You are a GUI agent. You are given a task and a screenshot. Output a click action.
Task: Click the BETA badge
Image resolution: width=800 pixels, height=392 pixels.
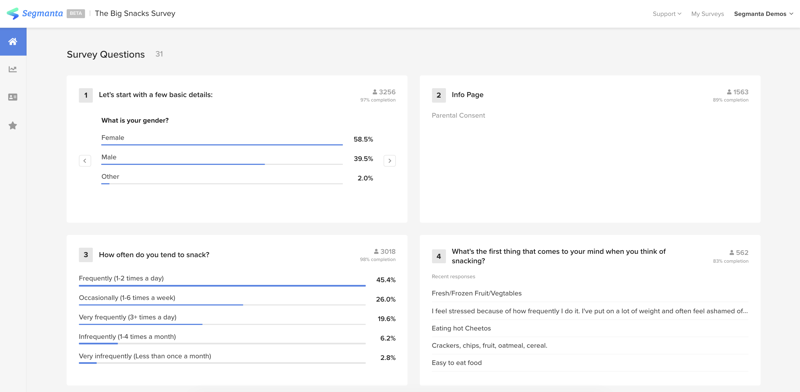[76, 14]
